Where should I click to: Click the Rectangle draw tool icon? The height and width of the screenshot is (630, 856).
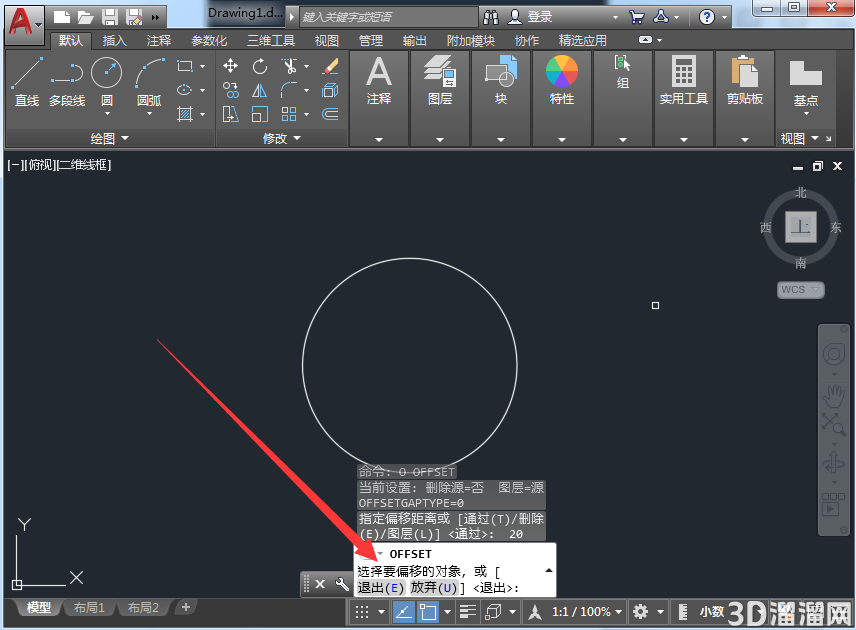coord(185,66)
